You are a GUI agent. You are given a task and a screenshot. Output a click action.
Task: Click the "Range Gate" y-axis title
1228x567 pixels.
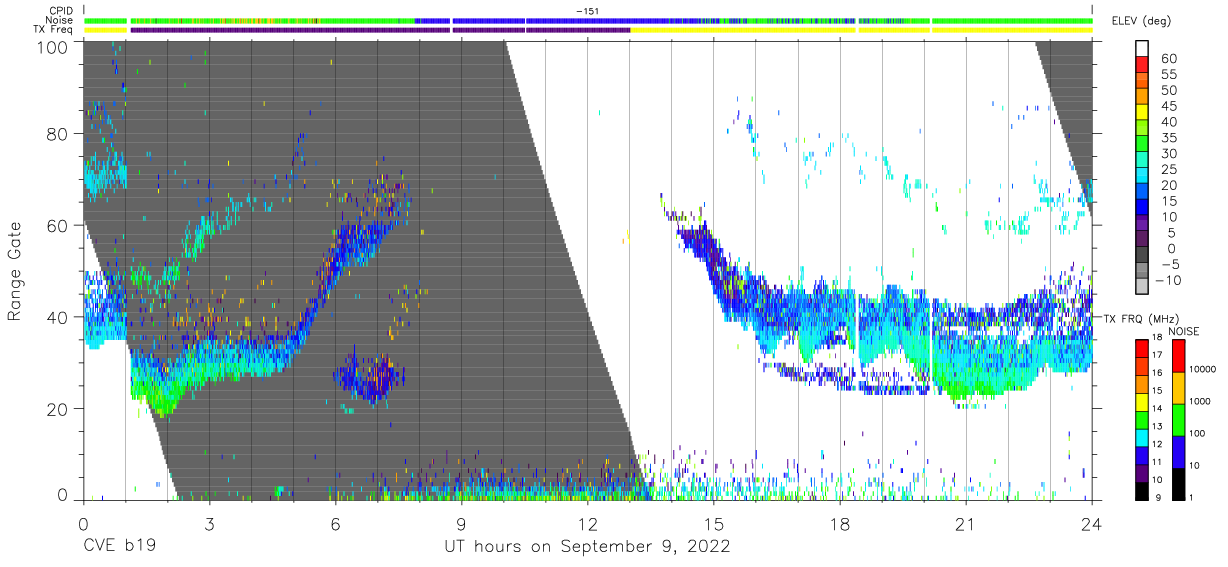pyautogui.click(x=16, y=271)
